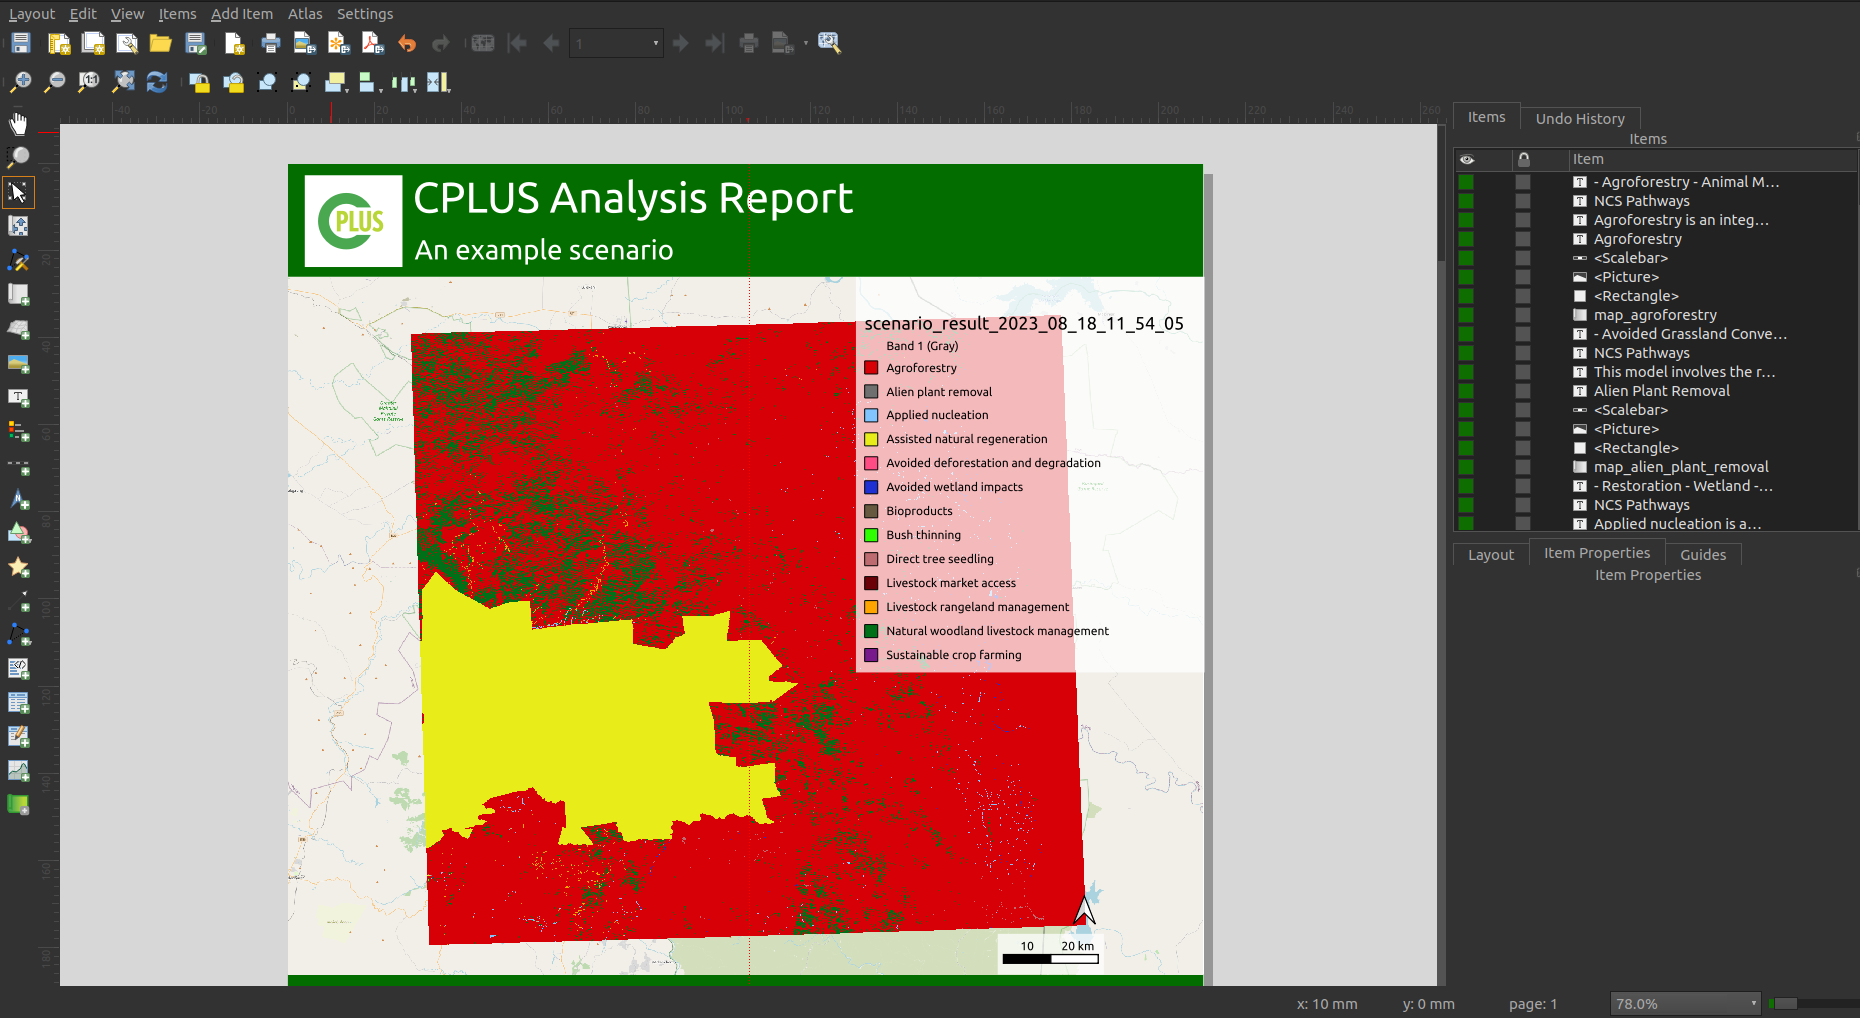The image size is (1860, 1018).
Task: Click Export as Image icon
Action: (x=305, y=43)
